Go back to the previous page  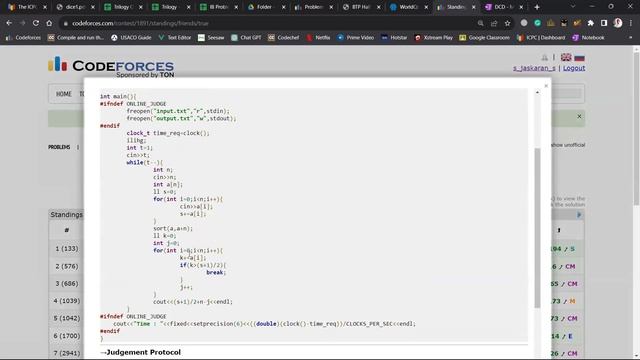click(x=9, y=23)
